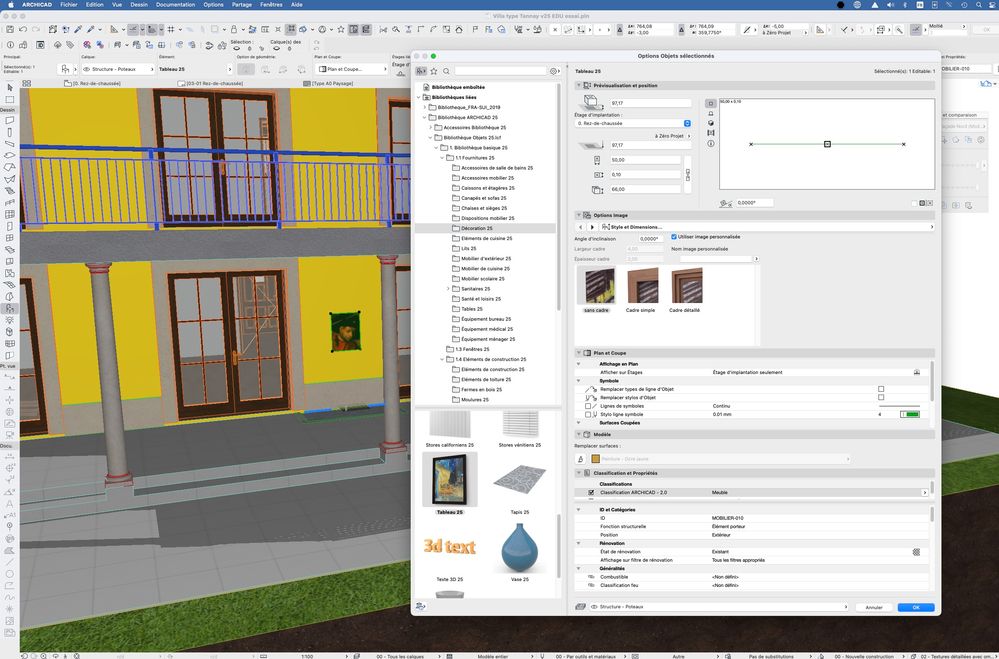Open the Documentation menu
Image resolution: width=999 pixels, height=659 pixels.
coord(176,4)
